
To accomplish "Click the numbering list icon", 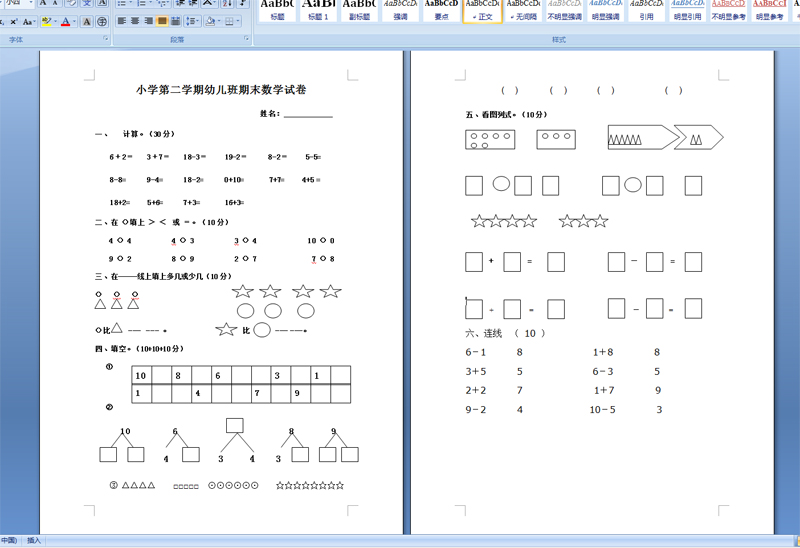I will point(143,4).
